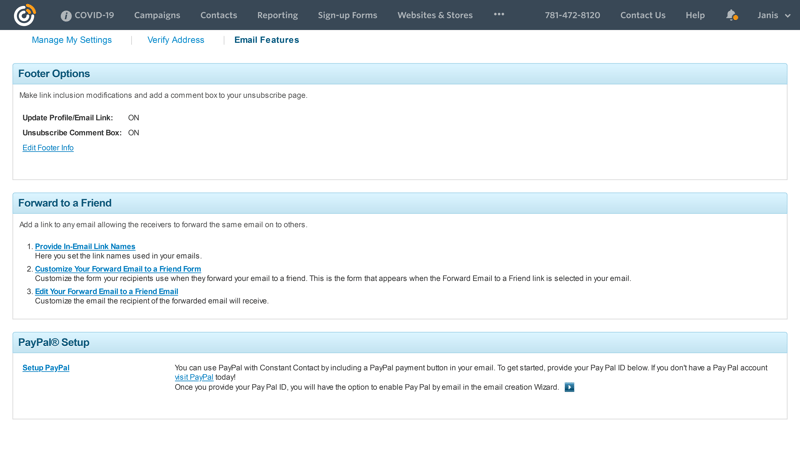
Task: Open the notifications bell
Action: pyautogui.click(x=731, y=15)
